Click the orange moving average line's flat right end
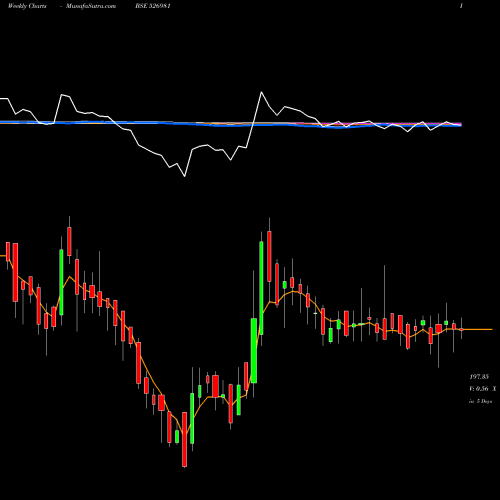Viewport: 500px width, 500px height. tap(477, 329)
